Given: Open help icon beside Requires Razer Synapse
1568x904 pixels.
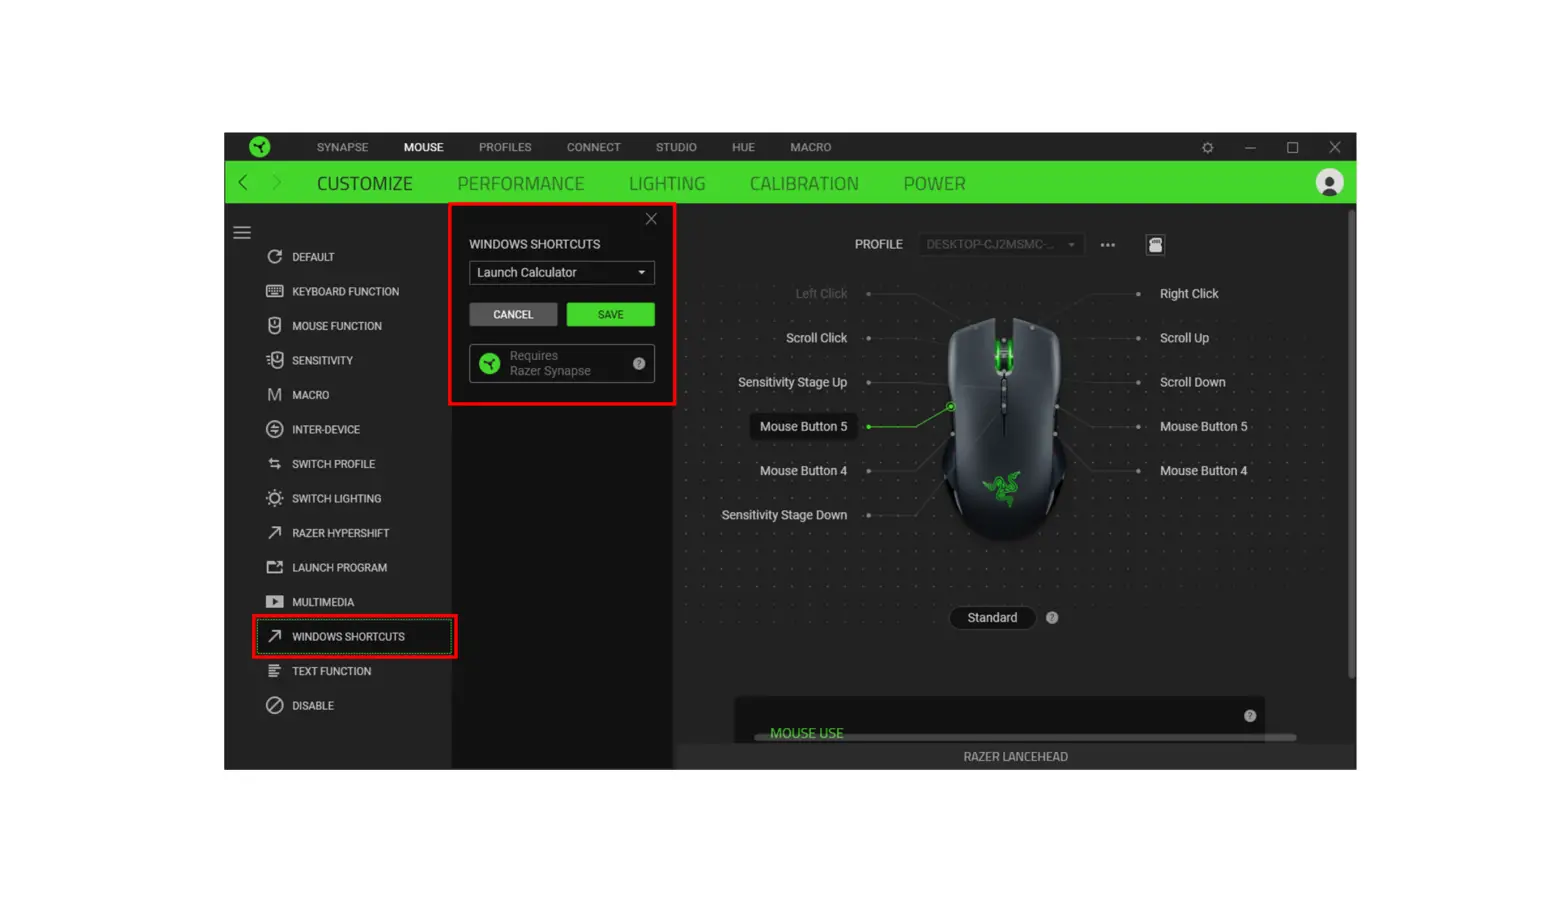Looking at the screenshot, I should (x=639, y=363).
